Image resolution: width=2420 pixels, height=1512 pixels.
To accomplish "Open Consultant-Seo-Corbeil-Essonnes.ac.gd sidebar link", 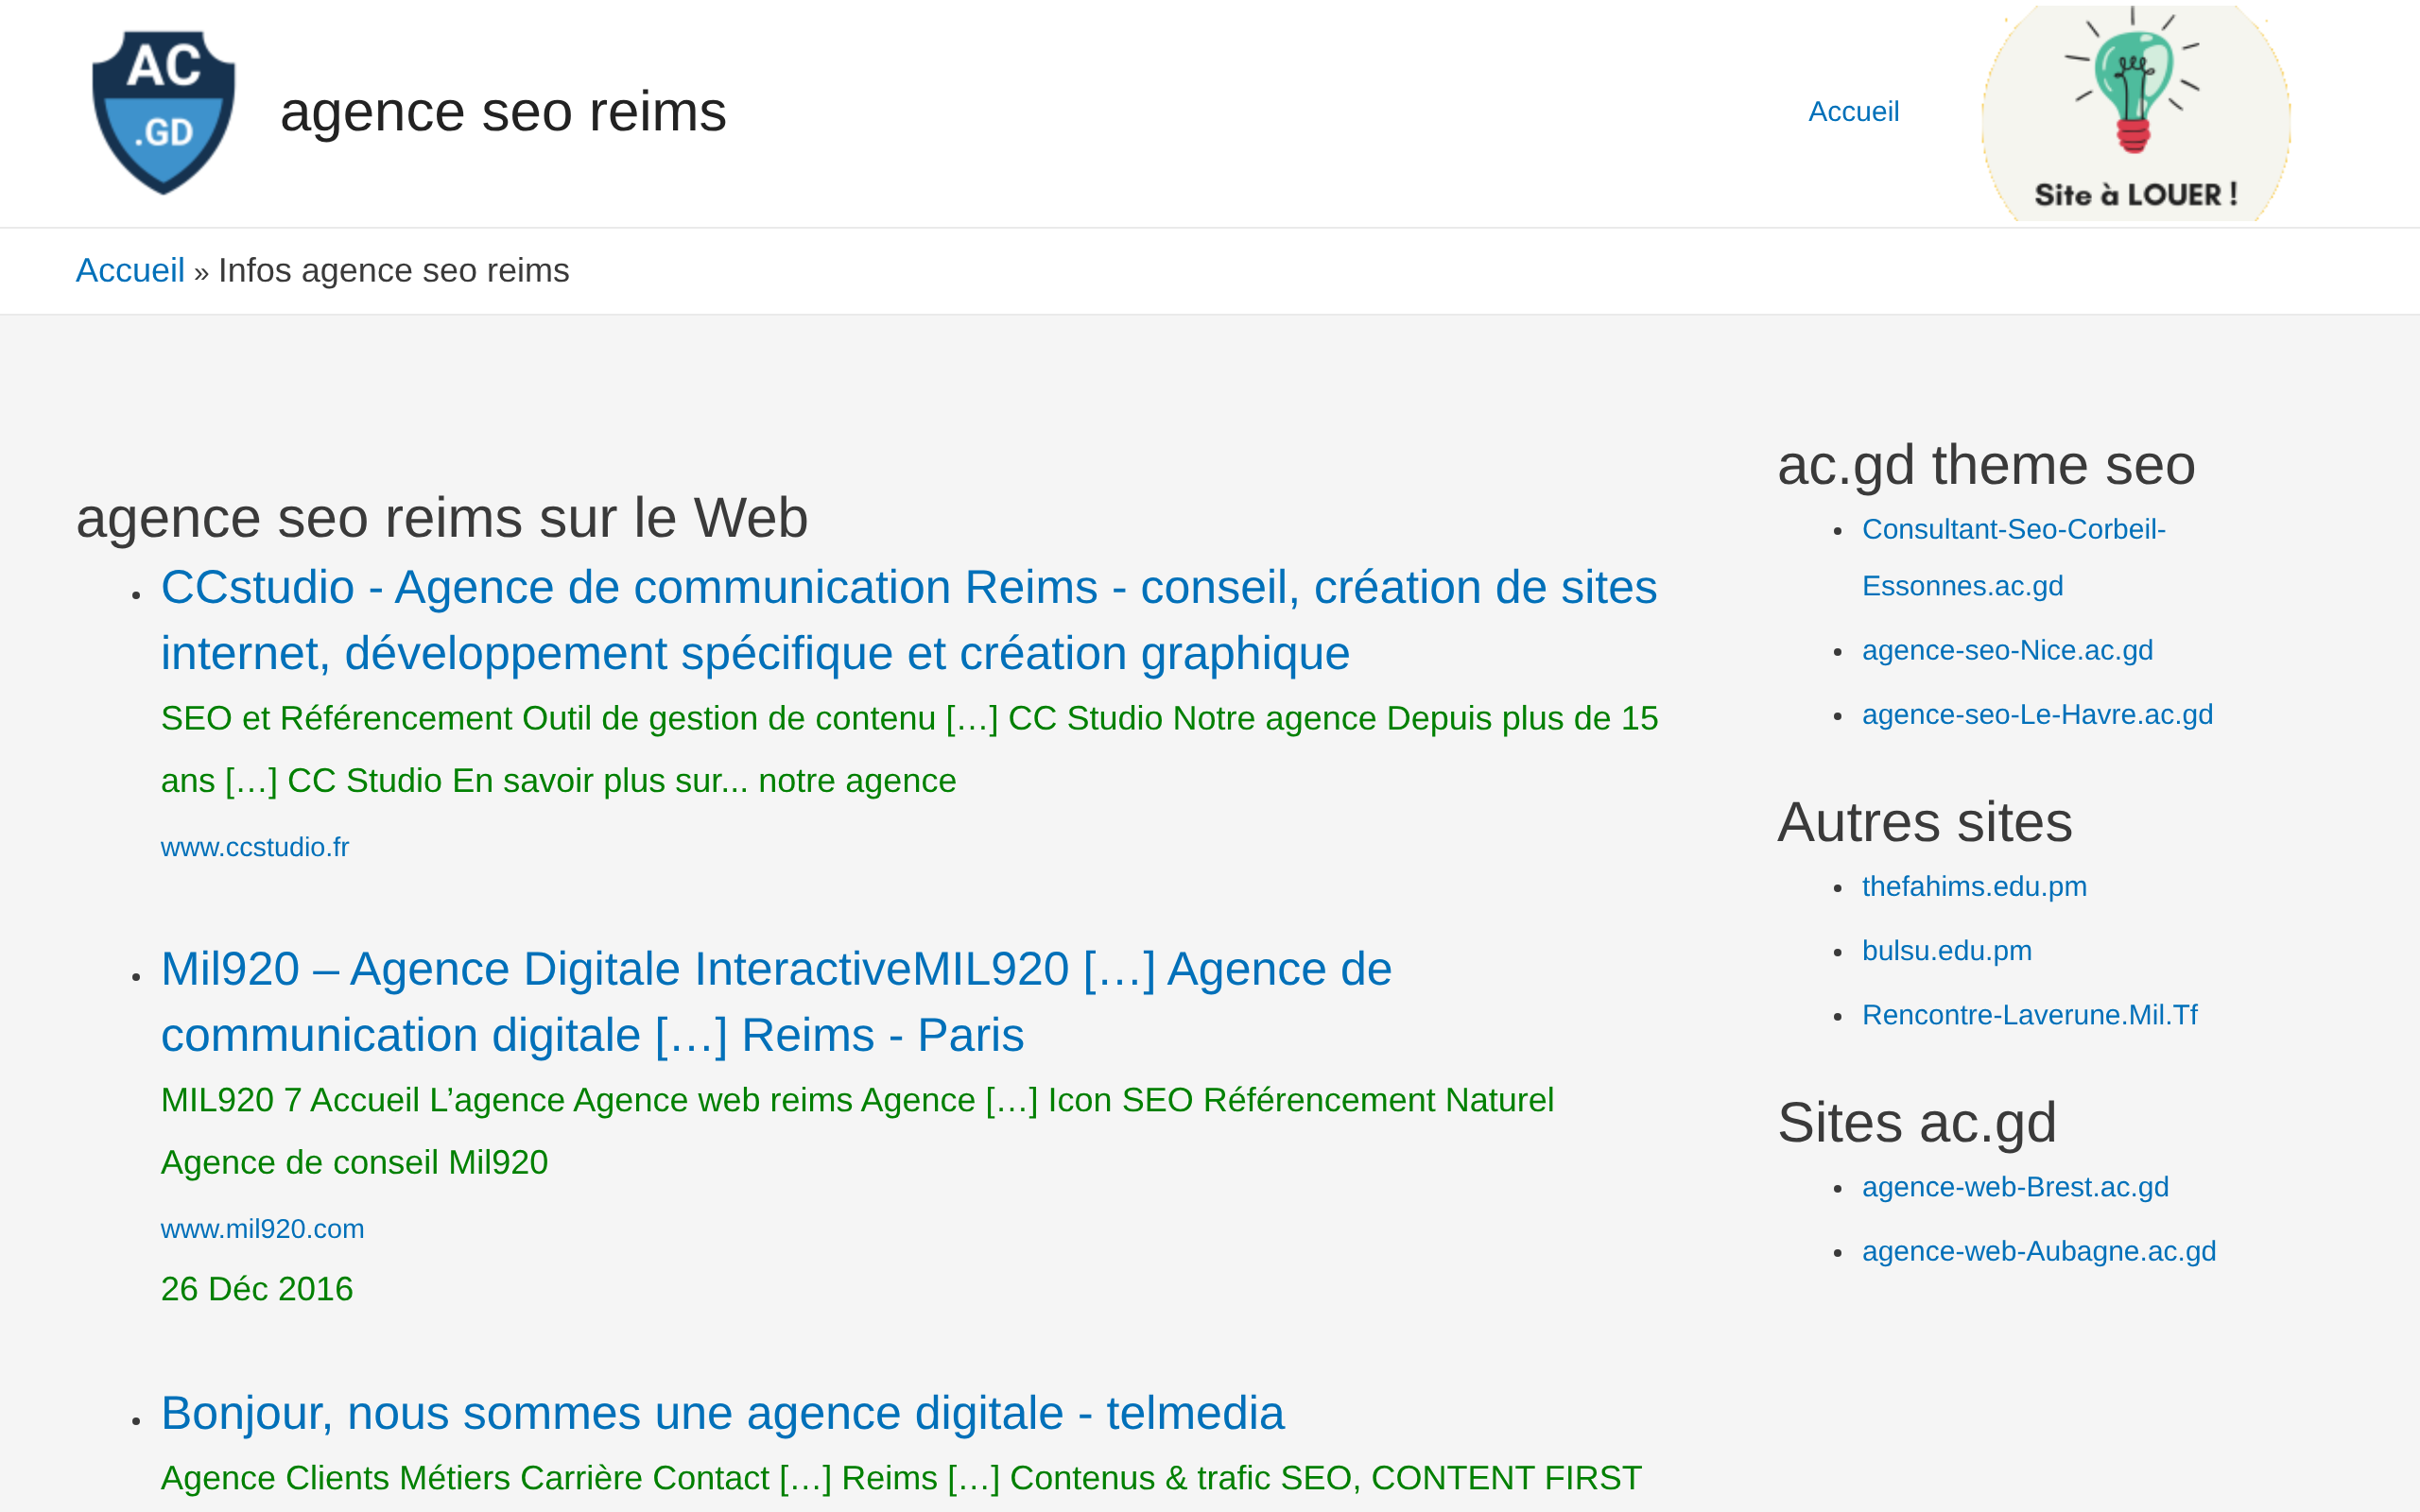I will tap(2013, 557).
